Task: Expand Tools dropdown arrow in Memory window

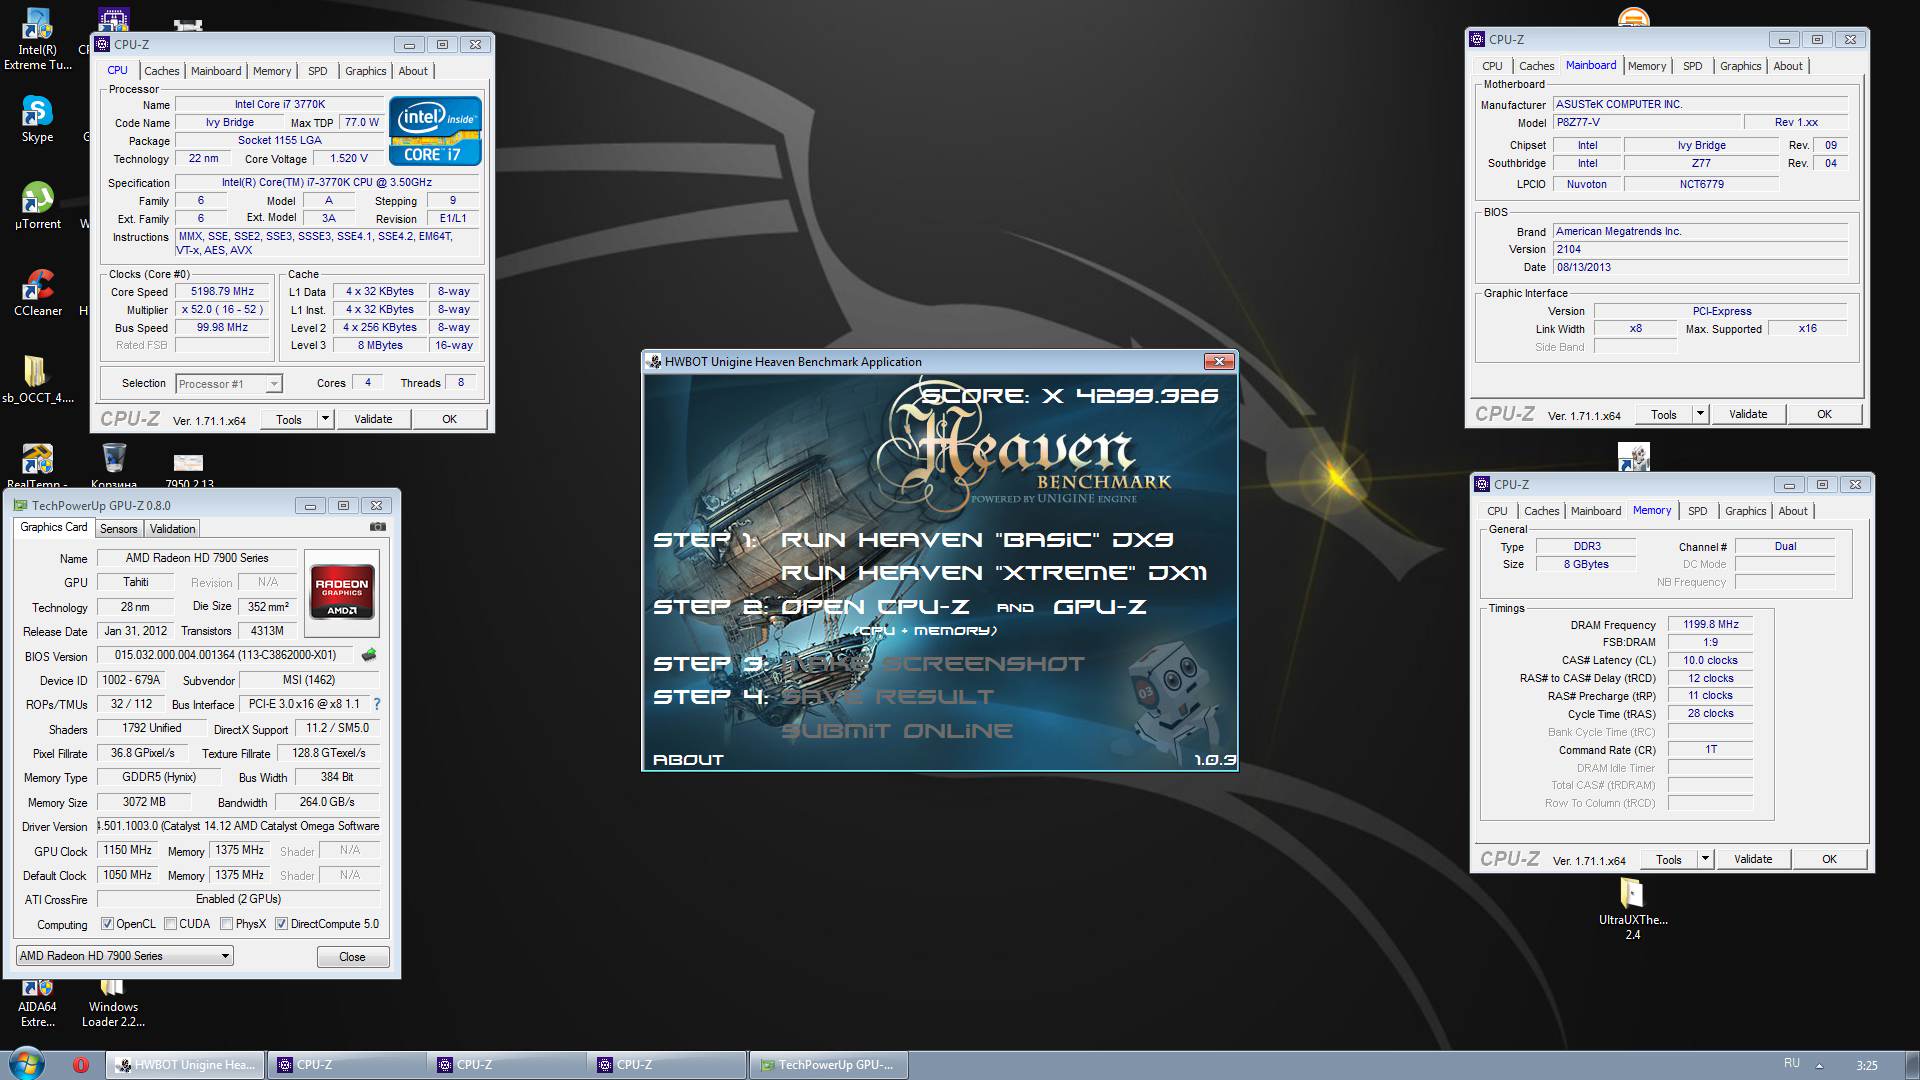Action: tap(1705, 859)
